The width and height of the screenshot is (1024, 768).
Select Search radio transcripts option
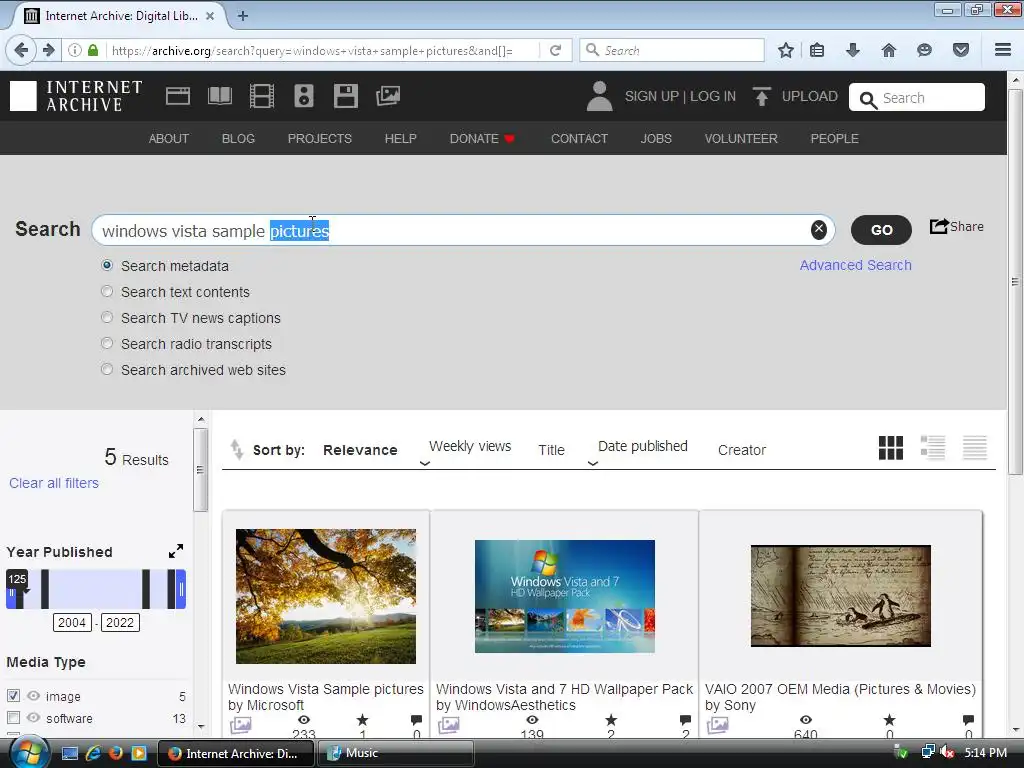[x=107, y=344]
